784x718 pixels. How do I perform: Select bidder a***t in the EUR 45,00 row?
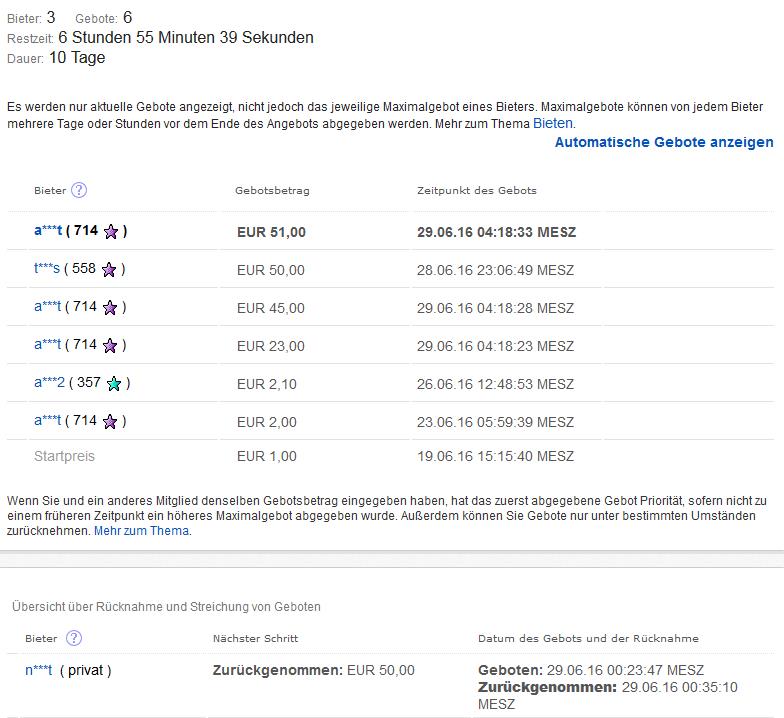coord(48,307)
